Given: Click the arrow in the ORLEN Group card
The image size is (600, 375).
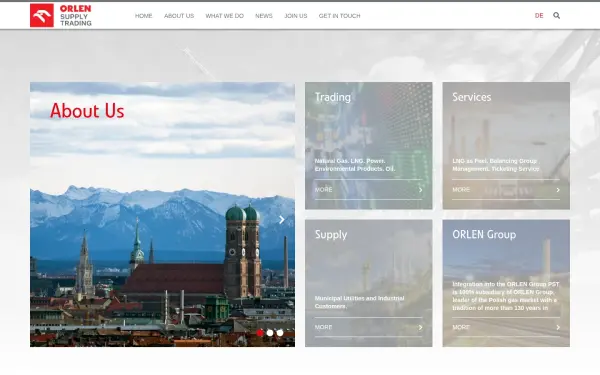Looking at the screenshot, I should (558, 327).
